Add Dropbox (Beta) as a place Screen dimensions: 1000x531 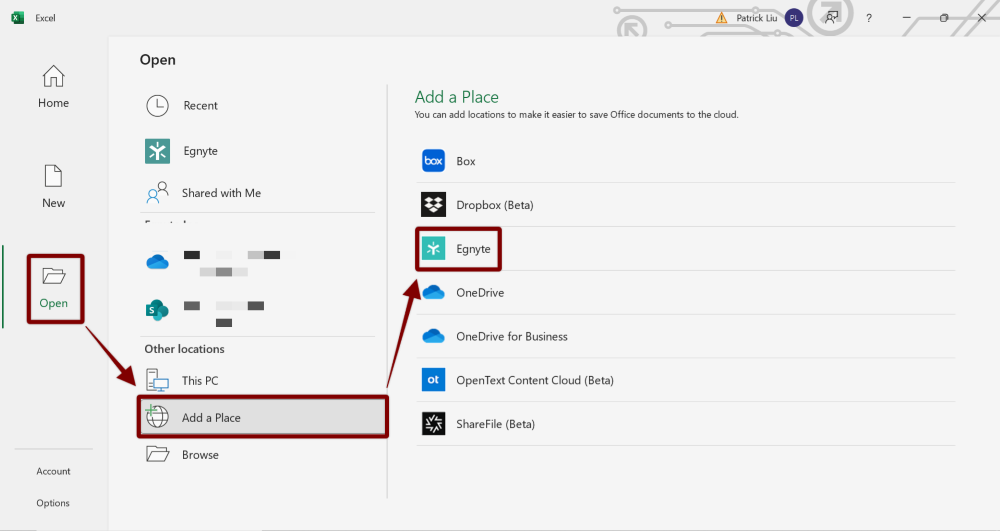(x=686, y=205)
